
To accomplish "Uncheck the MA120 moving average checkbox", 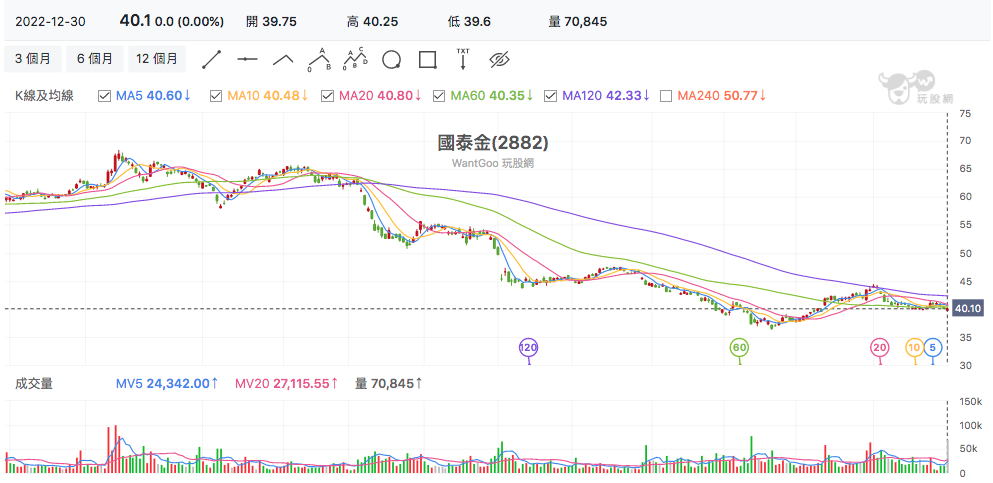I will [x=550, y=96].
